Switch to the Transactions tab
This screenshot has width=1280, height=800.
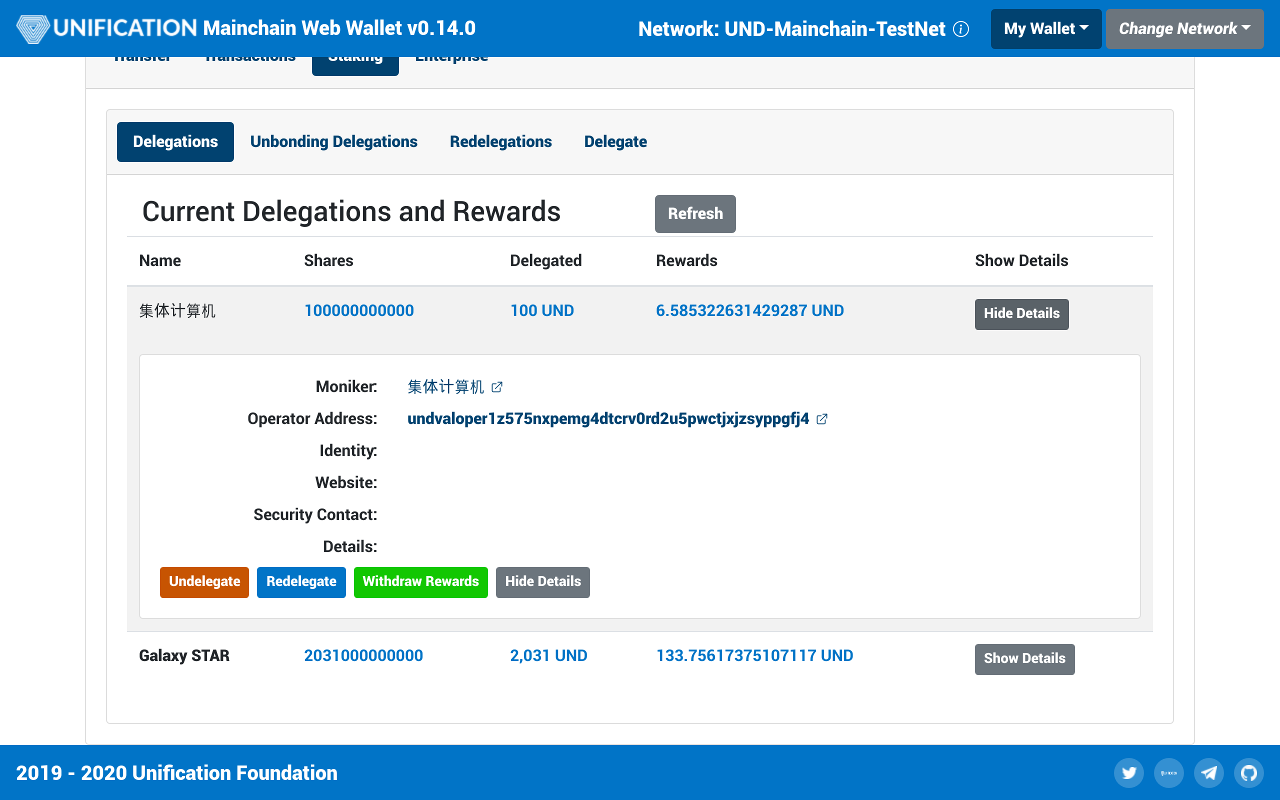coord(250,56)
